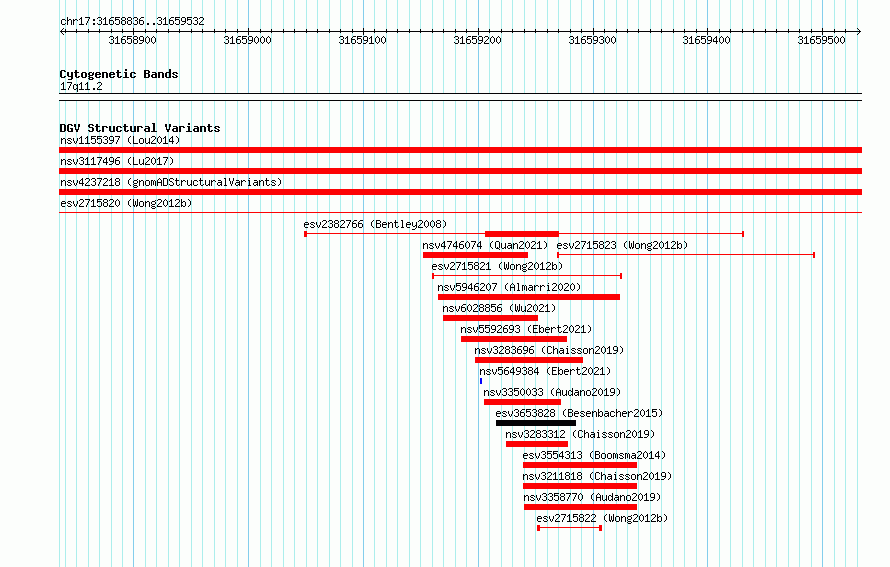This screenshot has height=567, width=890.
Task: Click the red bar for nsv3350033
Action: (522, 402)
